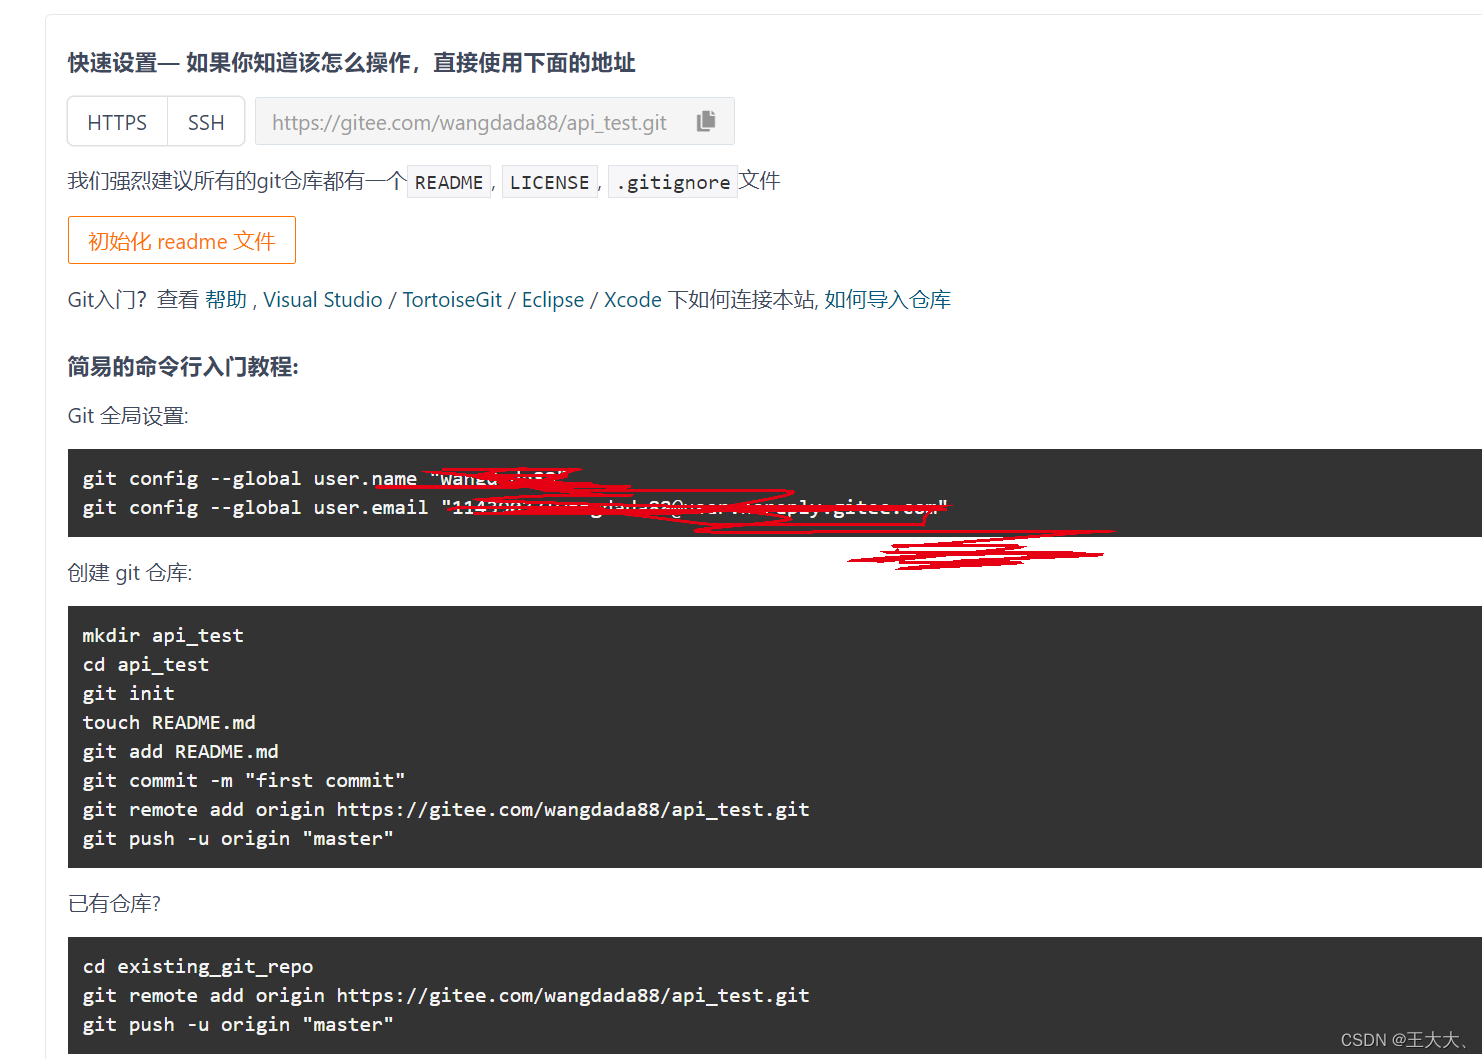Image resolution: width=1482 pixels, height=1059 pixels.
Task: Open the 如何导入仓库 link
Action: point(887,300)
